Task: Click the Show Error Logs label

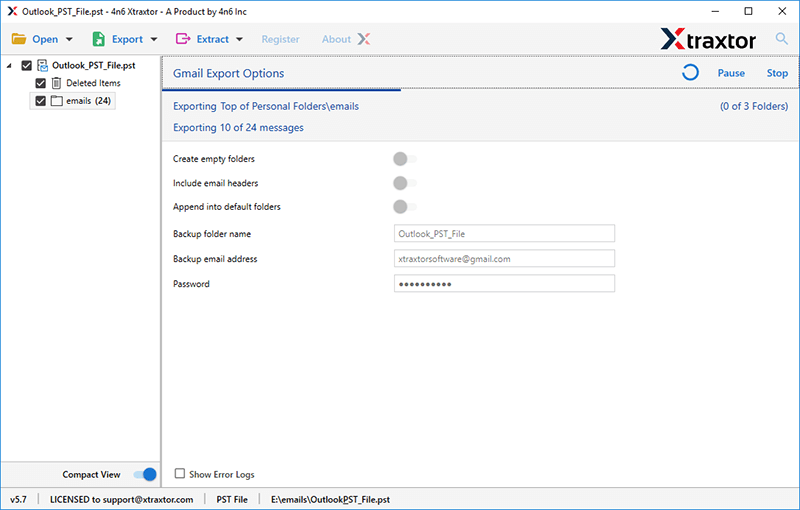Action: pos(222,474)
